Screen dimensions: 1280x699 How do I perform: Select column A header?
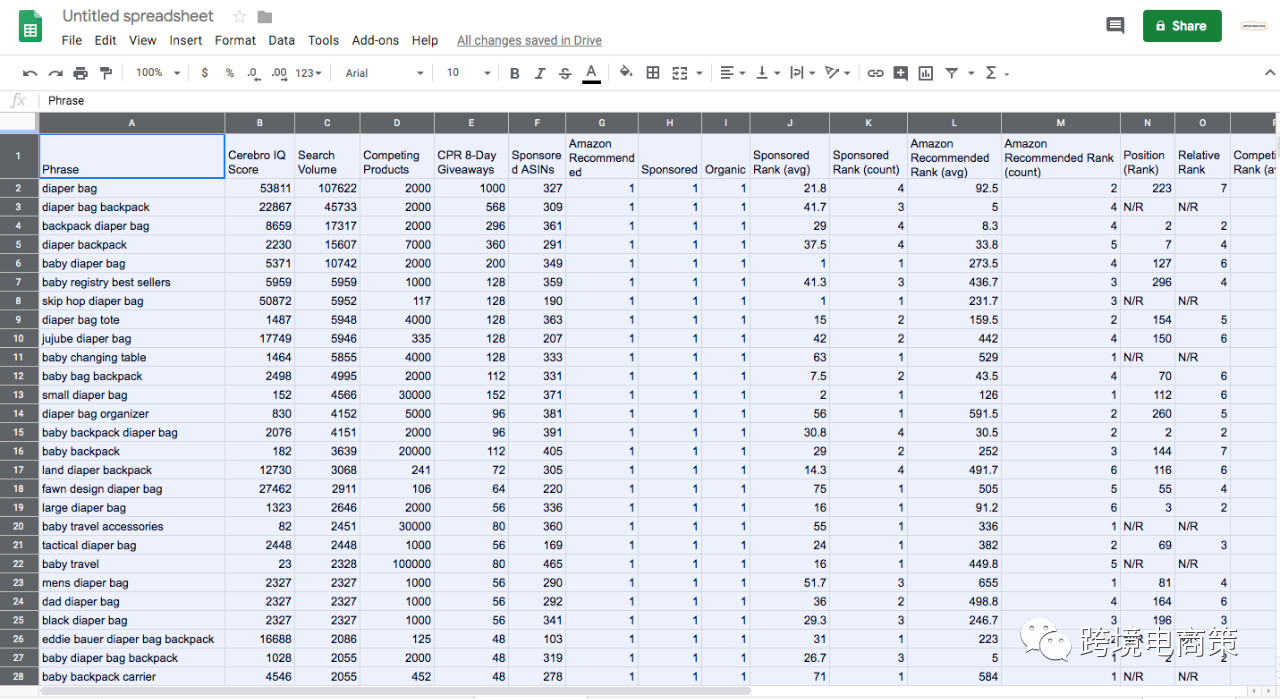[x=132, y=123]
